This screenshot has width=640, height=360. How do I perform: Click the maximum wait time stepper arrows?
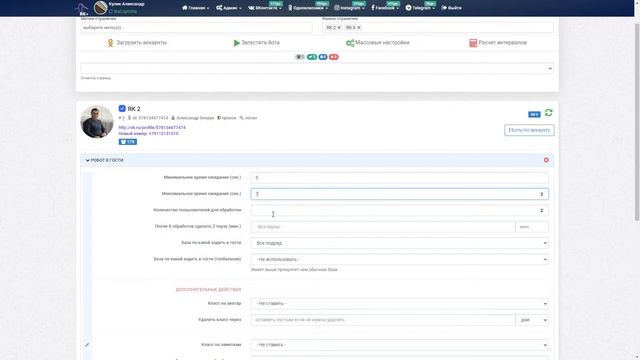pos(542,194)
